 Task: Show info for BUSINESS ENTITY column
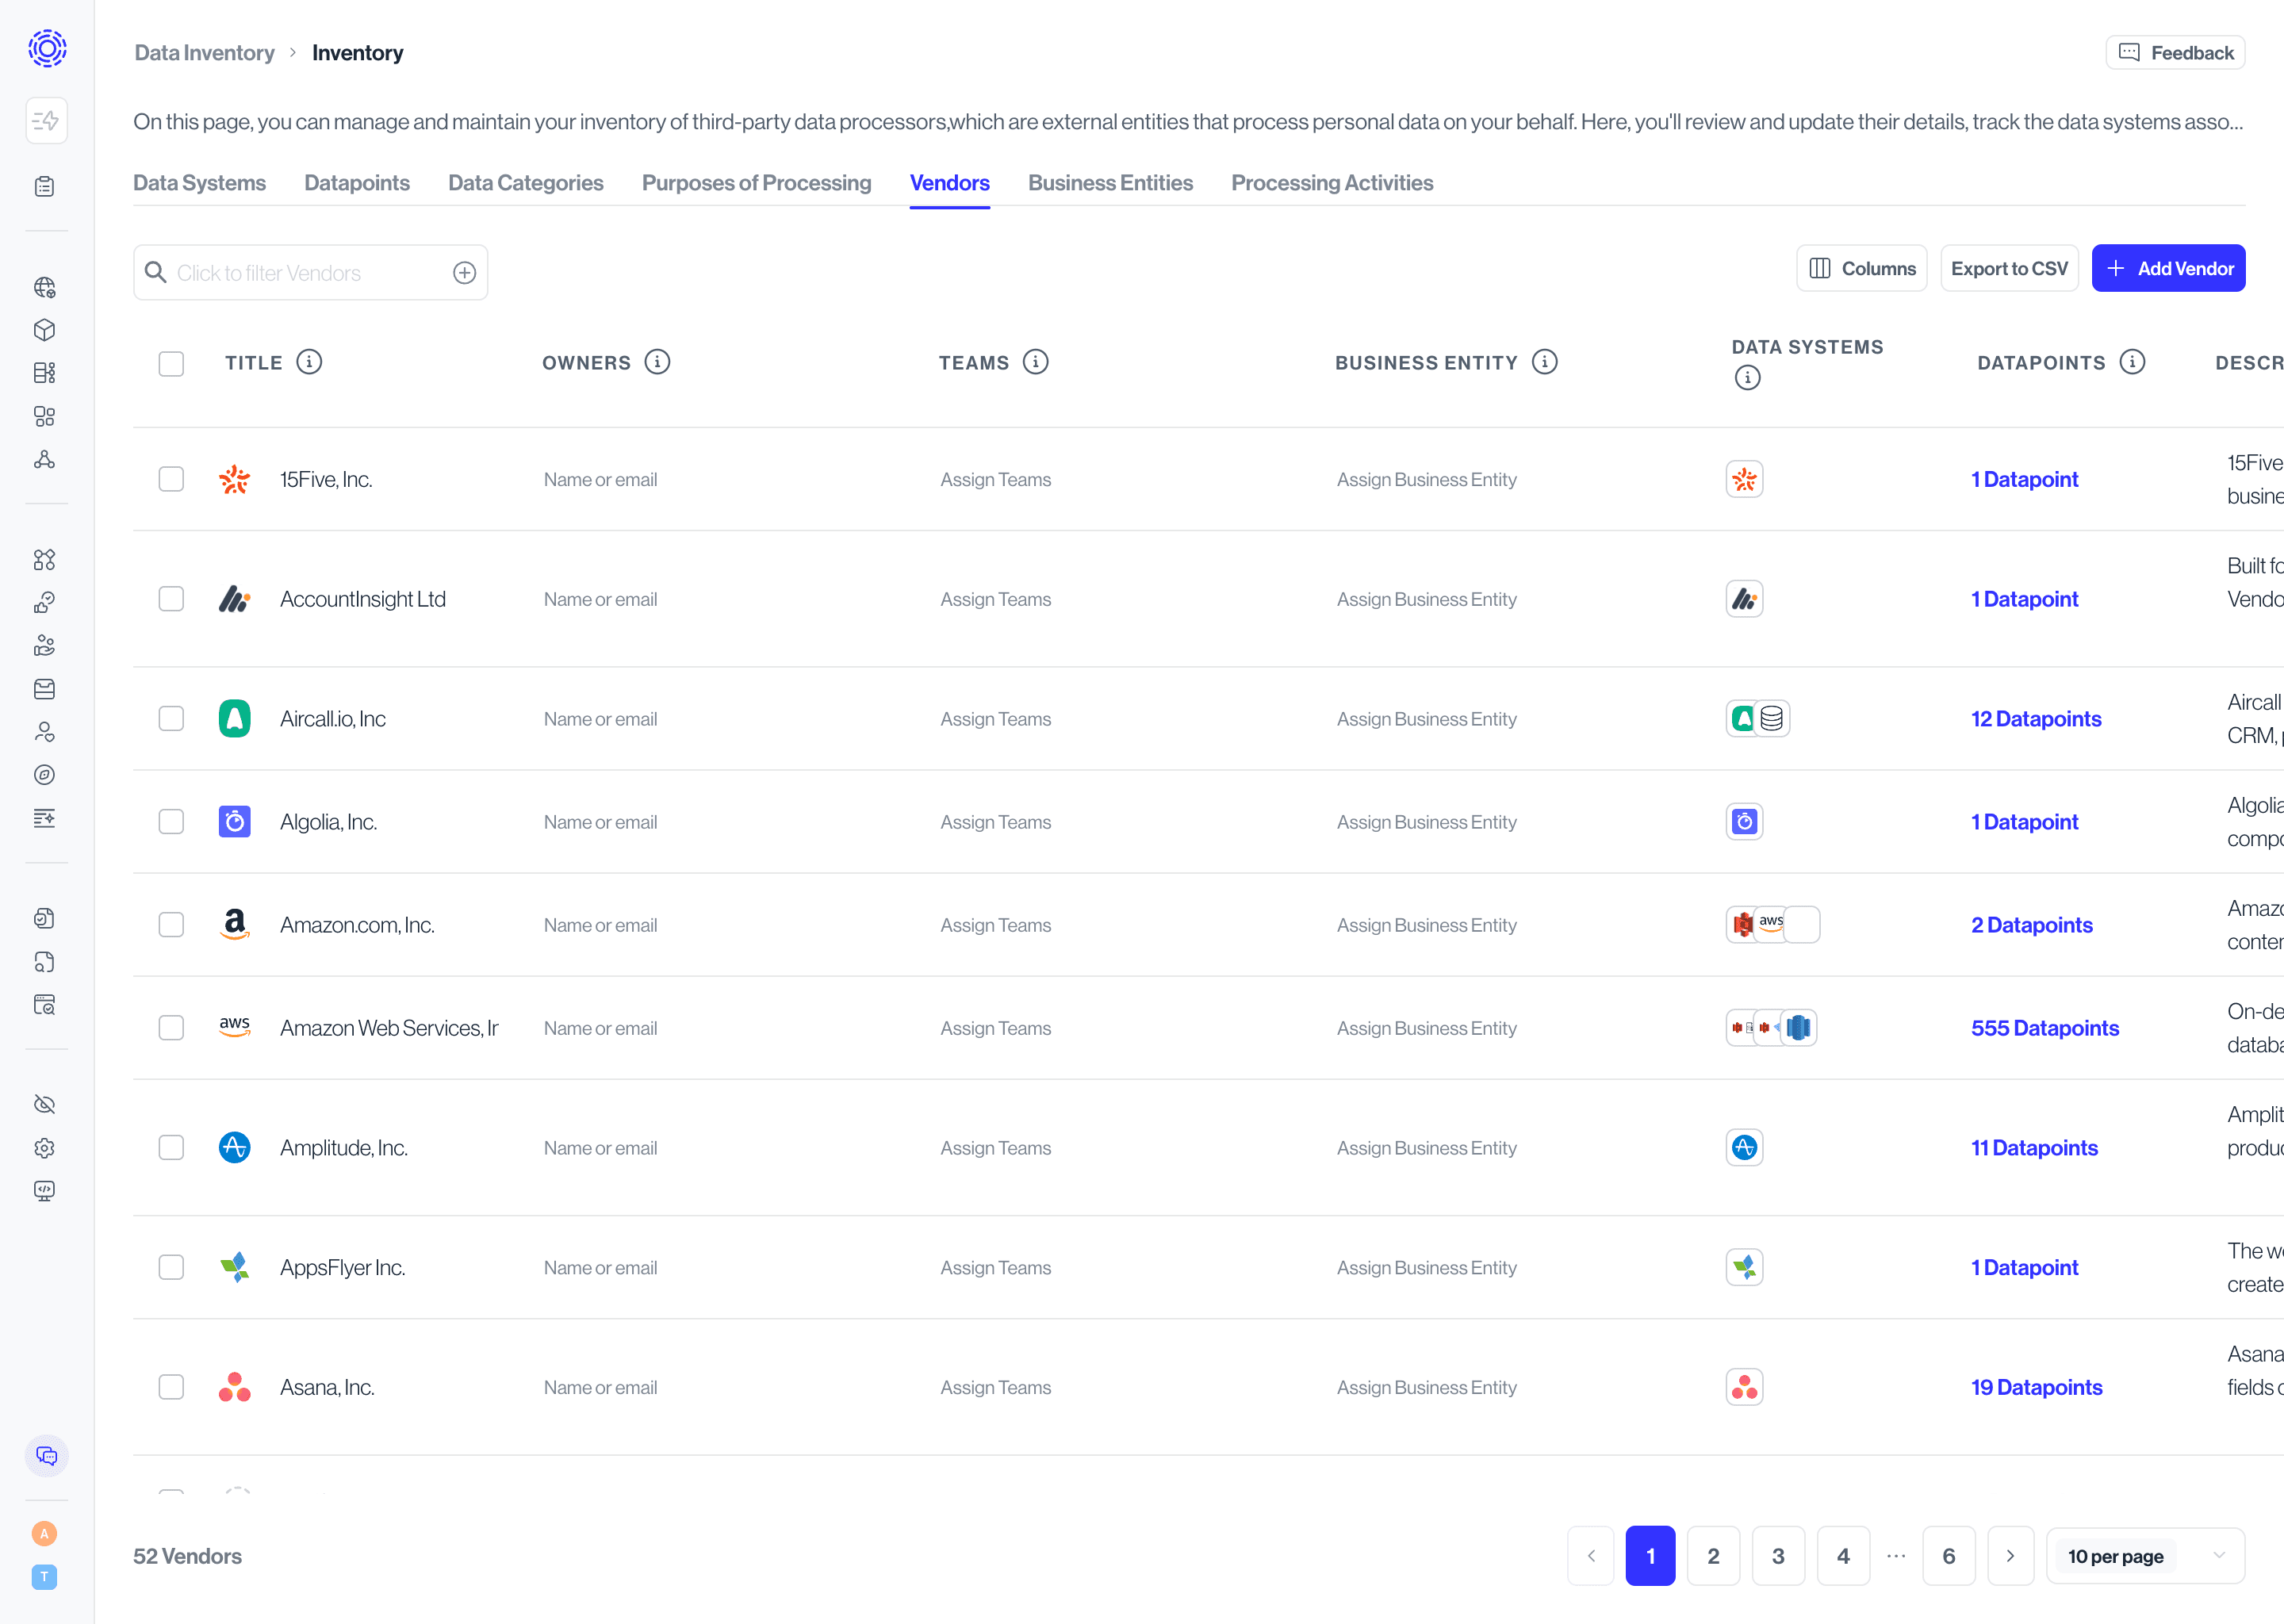tap(1545, 362)
